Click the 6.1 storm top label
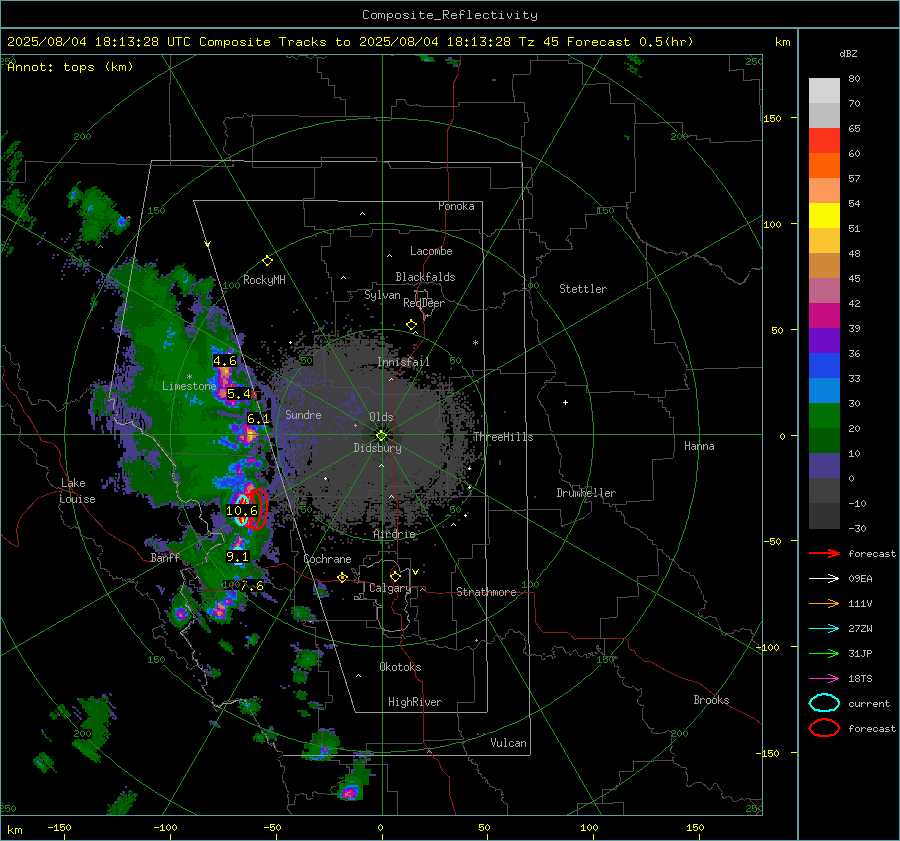Screen dimensions: 900x841 258,419
